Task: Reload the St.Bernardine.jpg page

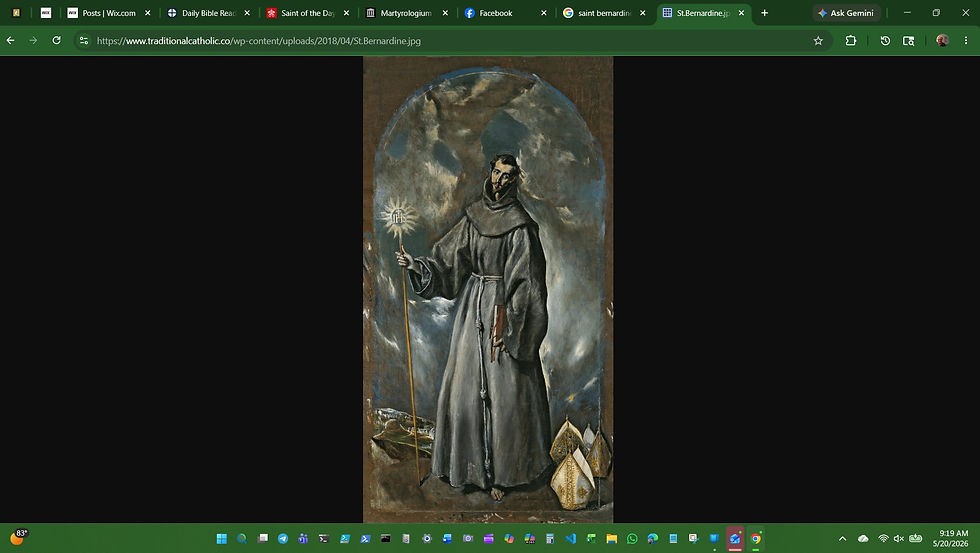Action: [x=56, y=41]
